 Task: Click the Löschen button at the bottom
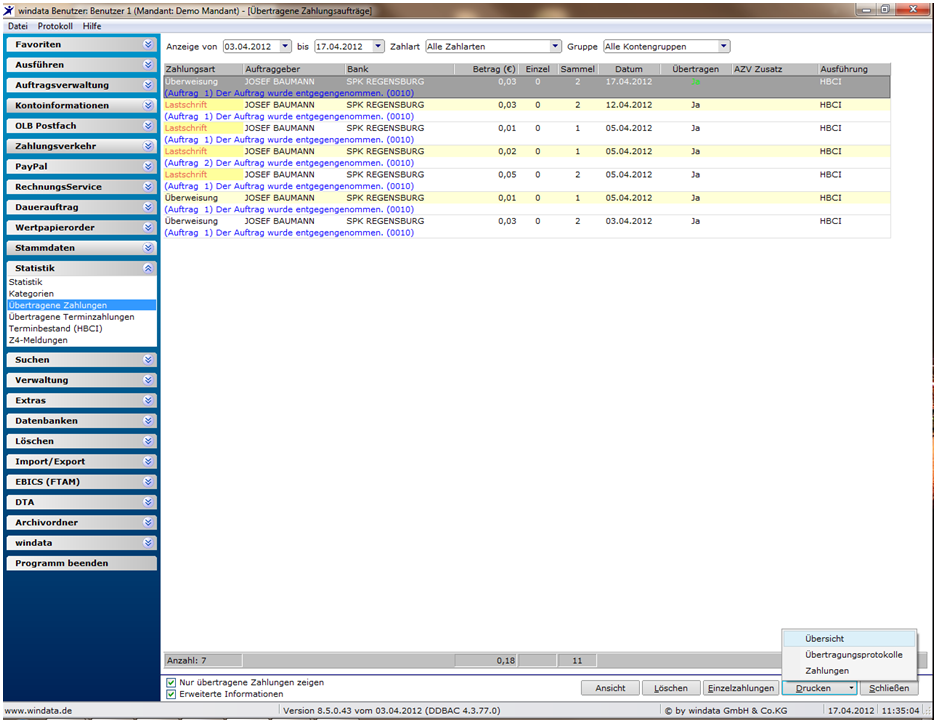(671, 688)
